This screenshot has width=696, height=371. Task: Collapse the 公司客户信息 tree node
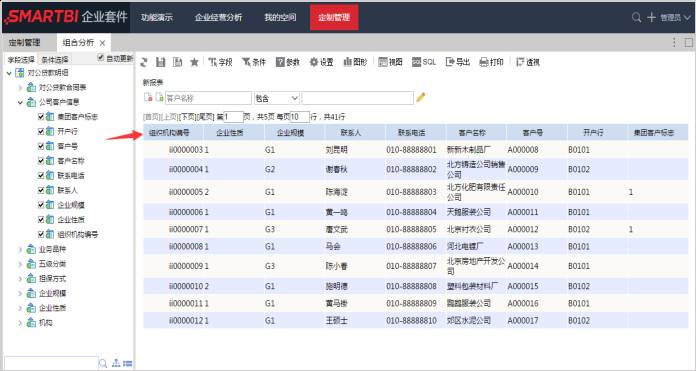coord(20,103)
